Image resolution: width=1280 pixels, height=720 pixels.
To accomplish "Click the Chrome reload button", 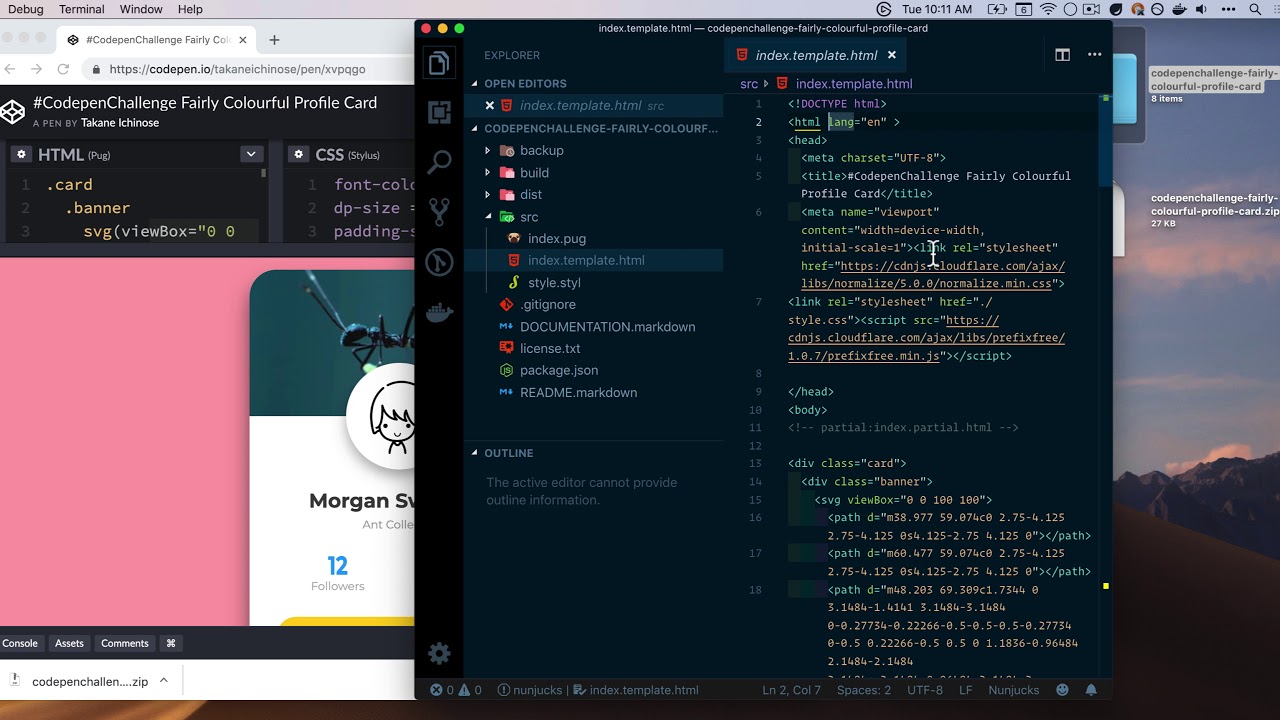I will point(63,69).
